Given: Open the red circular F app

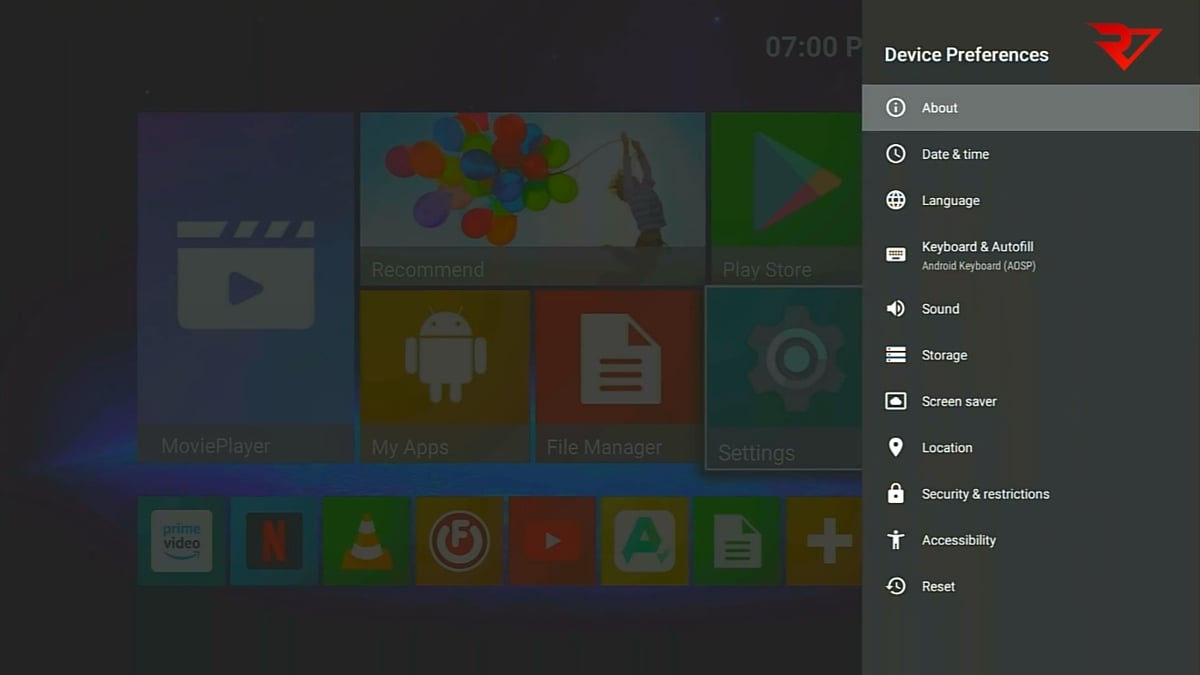Looking at the screenshot, I should click(x=460, y=541).
